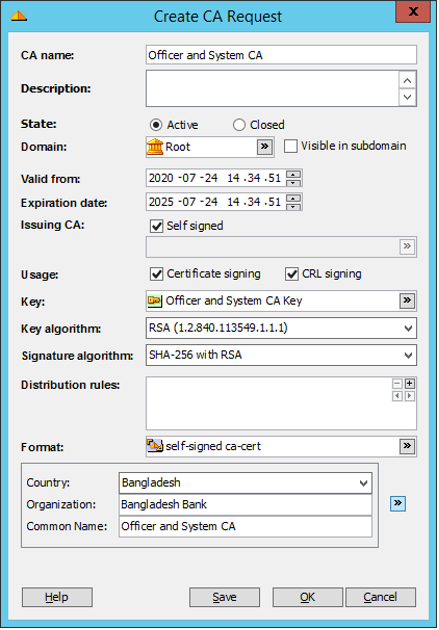
Task: Confirm with the OK button
Action: tap(308, 597)
